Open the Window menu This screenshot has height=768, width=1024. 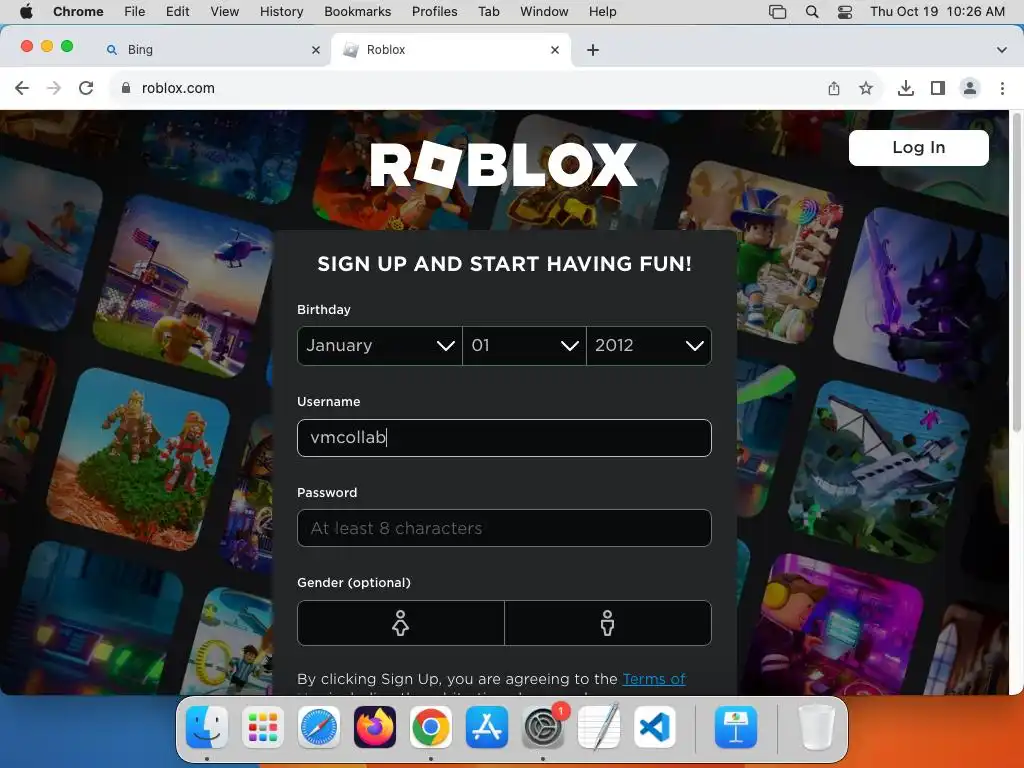pos(544,12)
